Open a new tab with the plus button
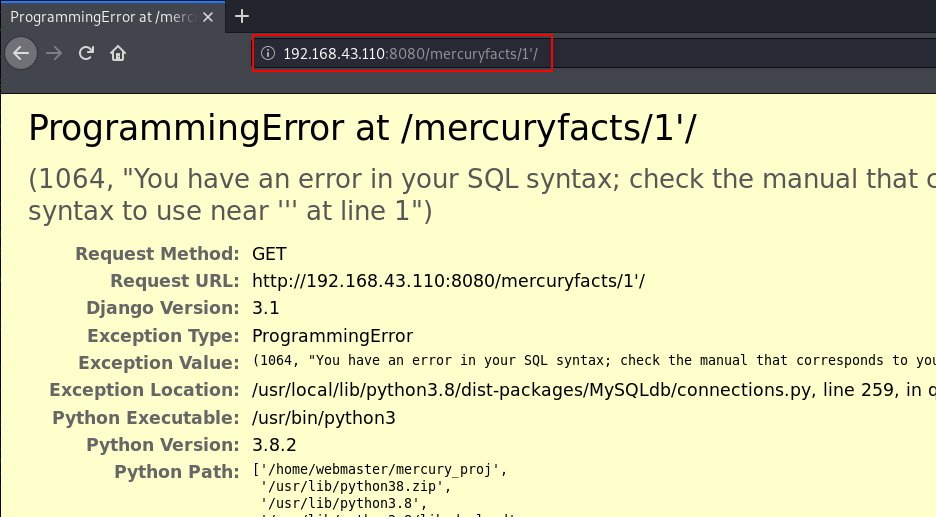 point(242,16)
